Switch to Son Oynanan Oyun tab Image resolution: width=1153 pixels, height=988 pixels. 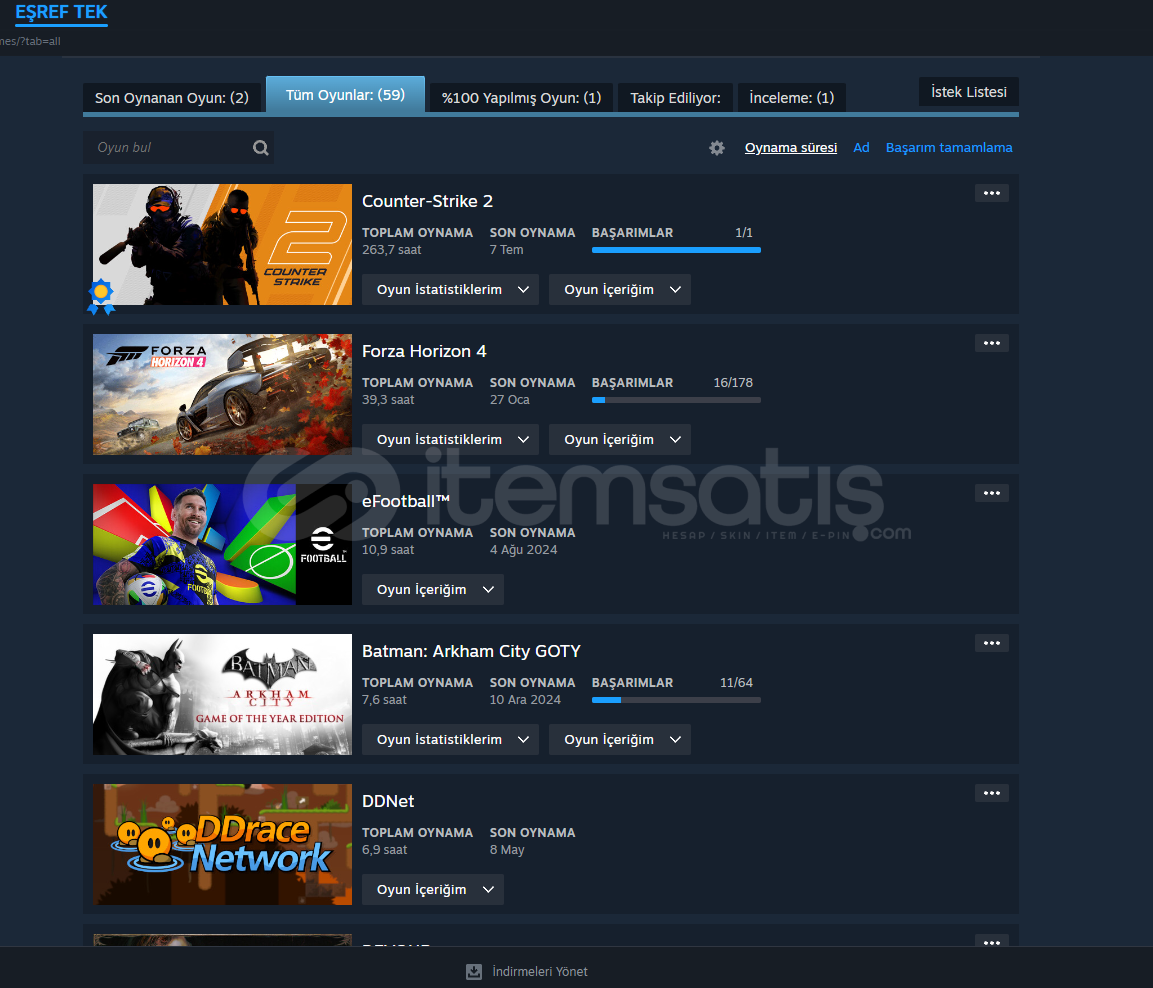pos(172,98)
